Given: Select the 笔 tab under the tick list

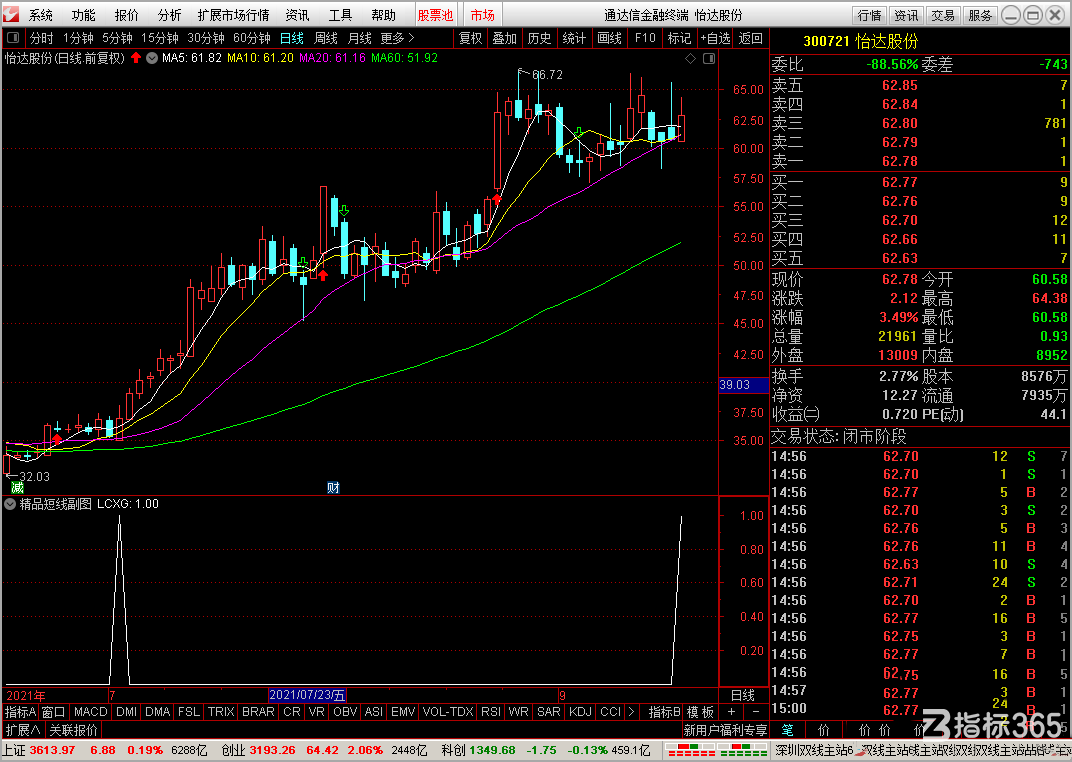Looking at the screenshot, I should [788, 730].
